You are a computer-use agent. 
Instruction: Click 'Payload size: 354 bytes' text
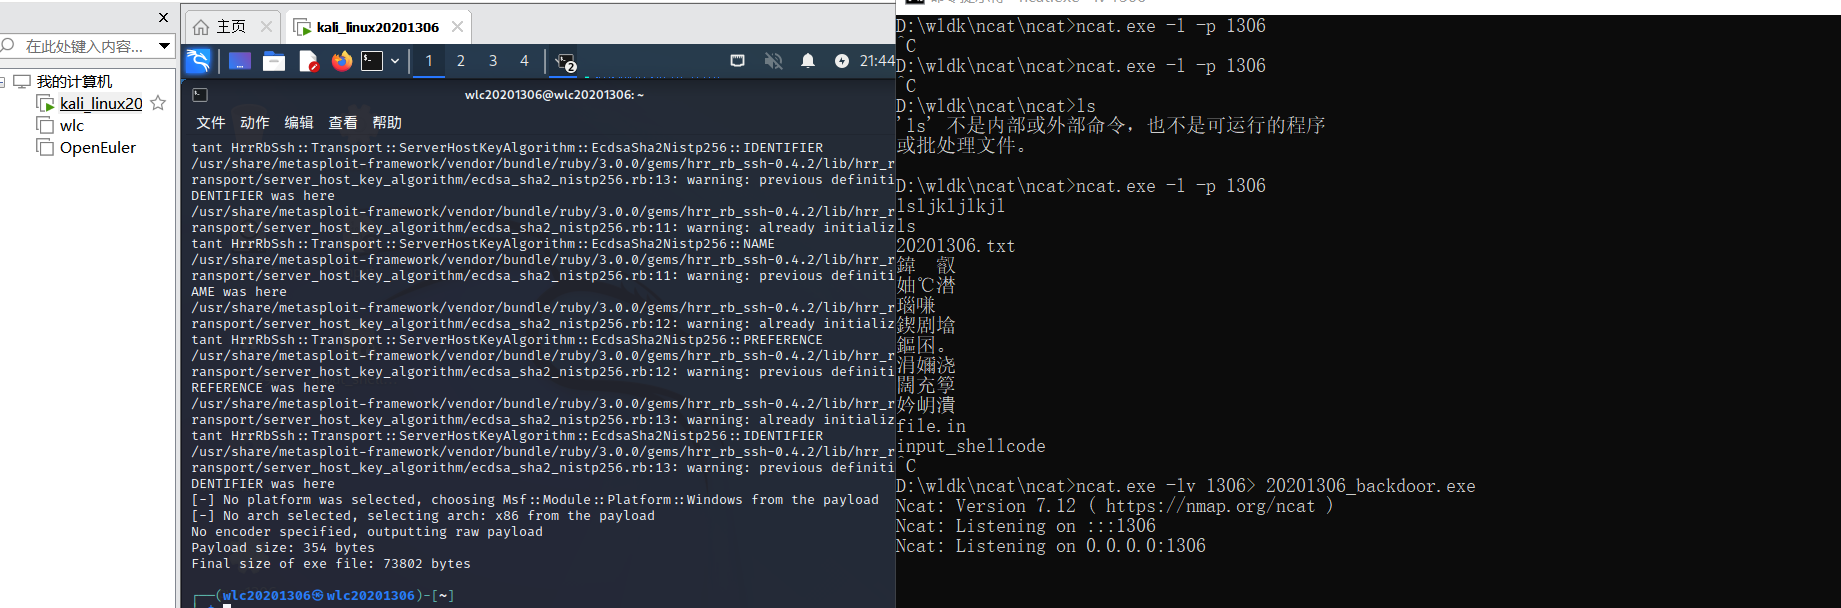click(x=283, y=548)
